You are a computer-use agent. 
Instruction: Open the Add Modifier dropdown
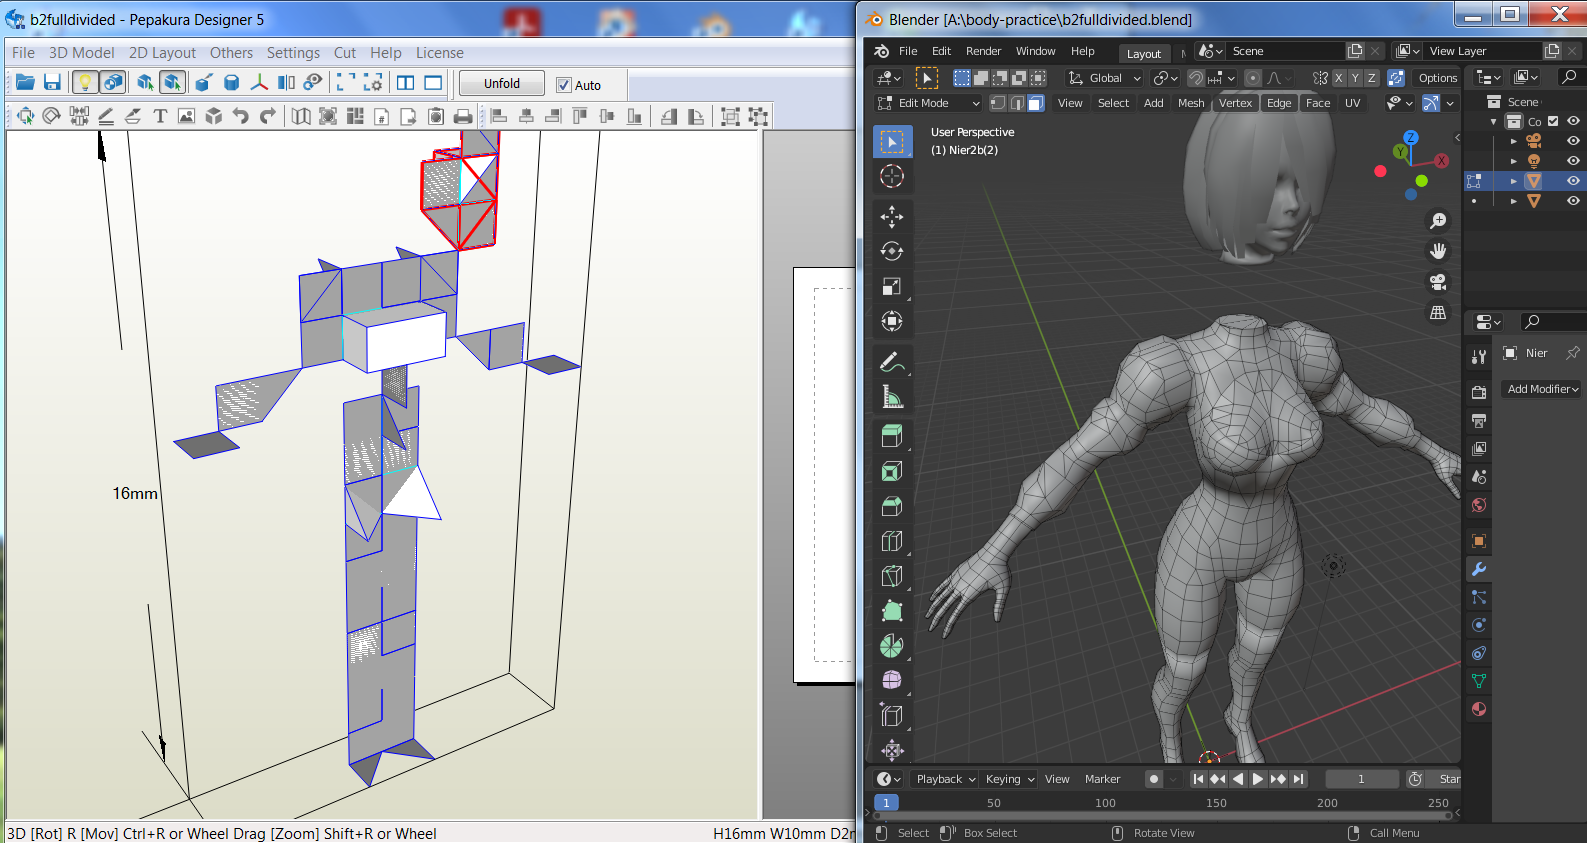tap(1541, 389)
